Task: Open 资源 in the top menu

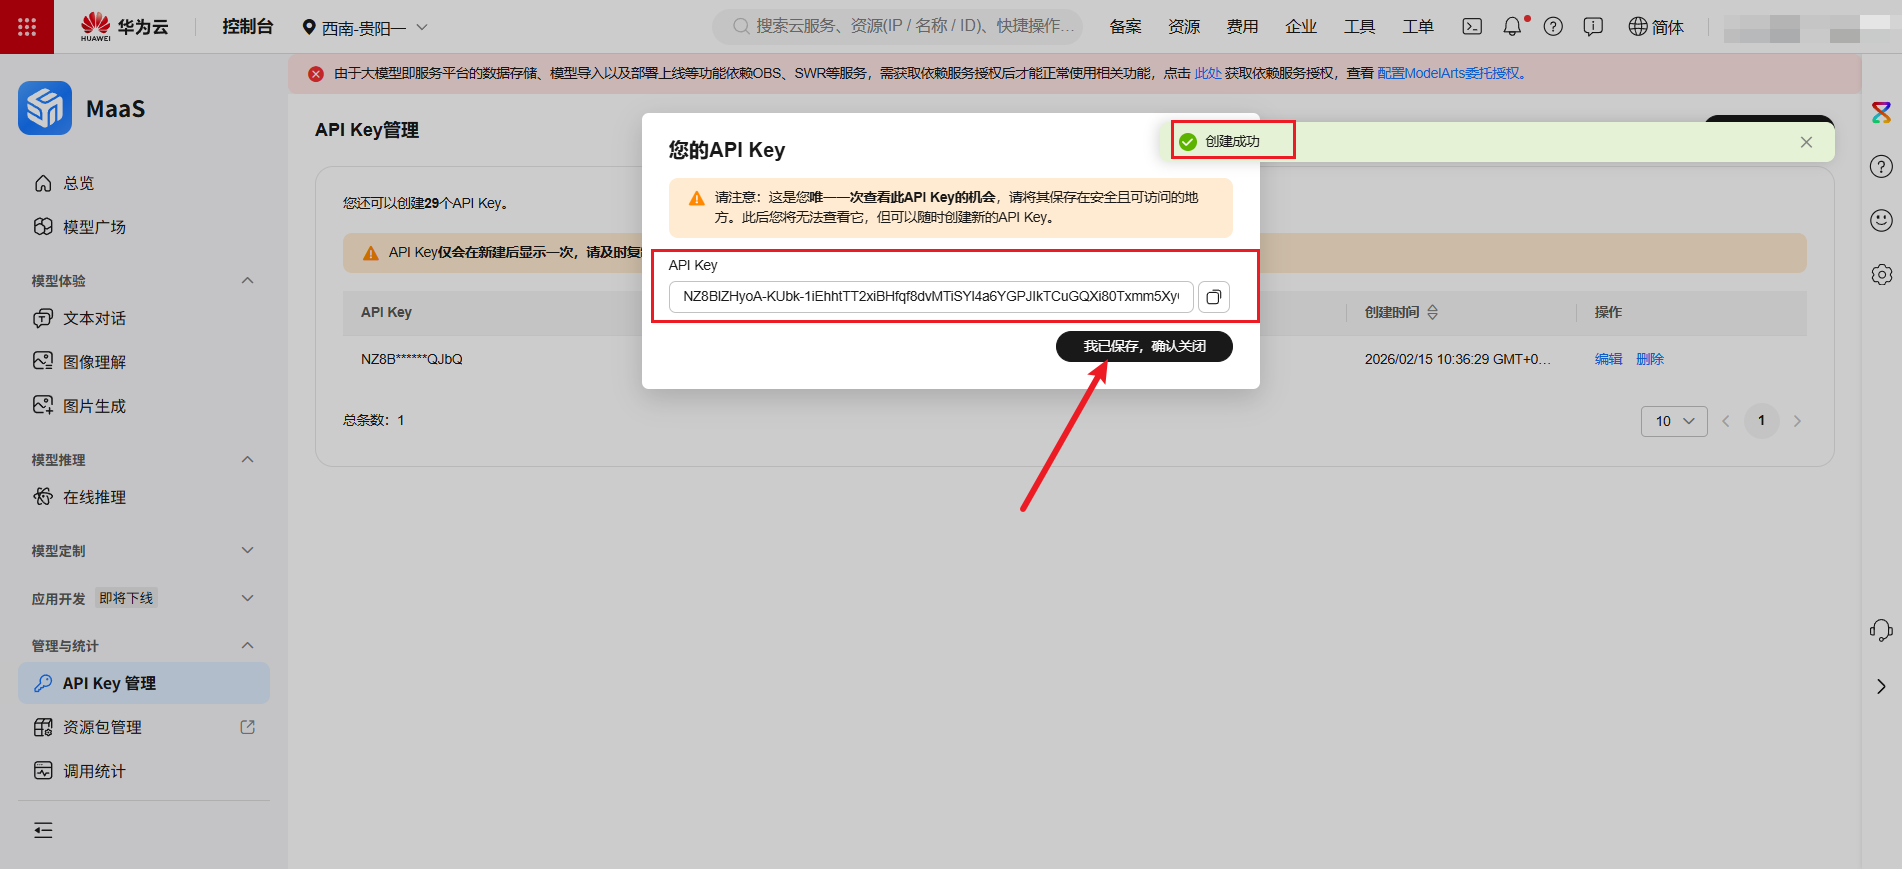Action: point(1184,27)
